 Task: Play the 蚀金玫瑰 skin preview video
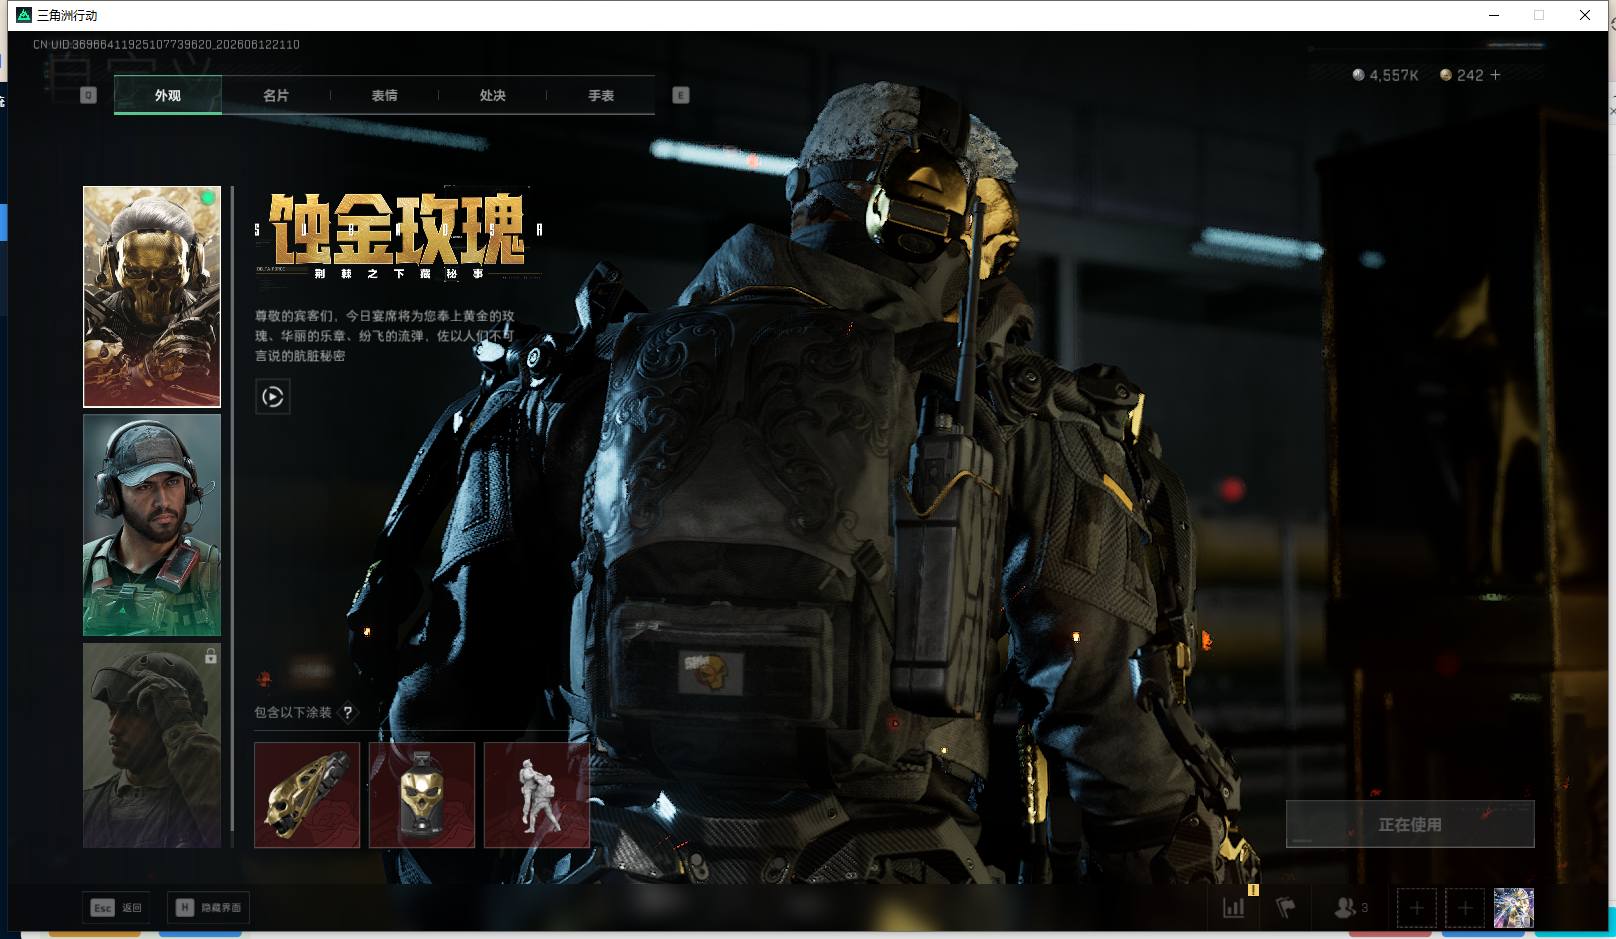(x=272, y=397)
